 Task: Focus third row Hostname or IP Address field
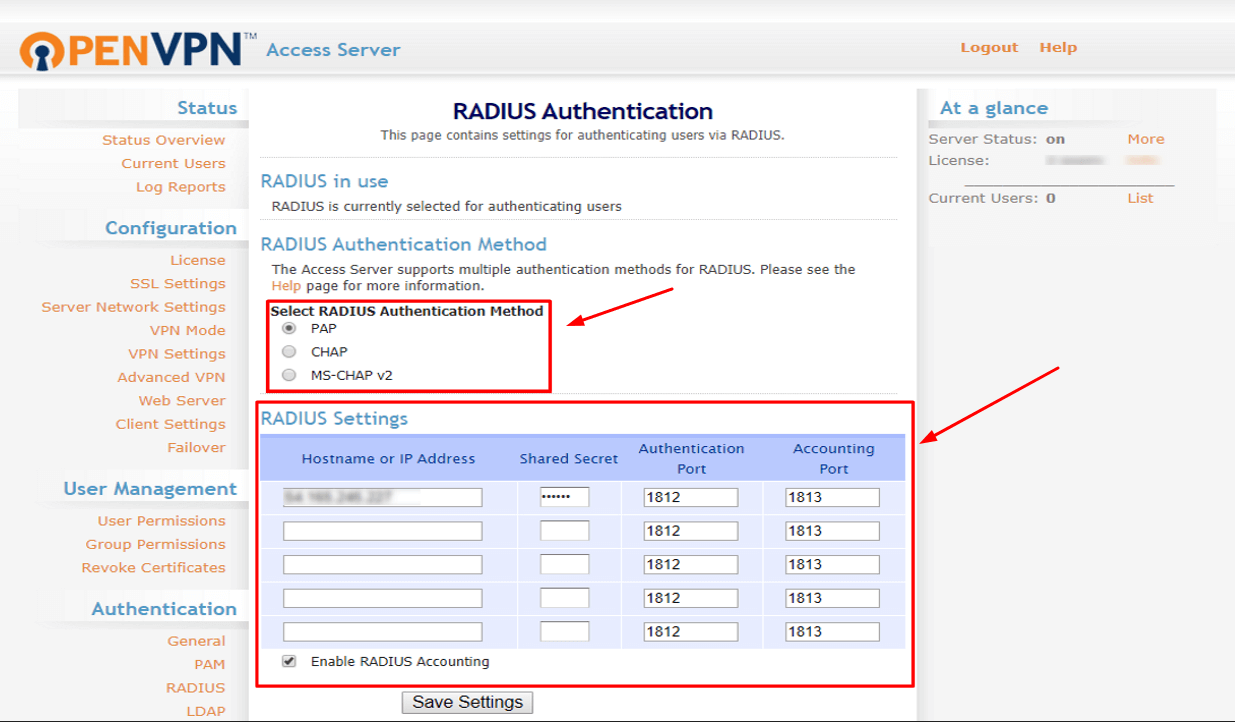tap(382, 564)
